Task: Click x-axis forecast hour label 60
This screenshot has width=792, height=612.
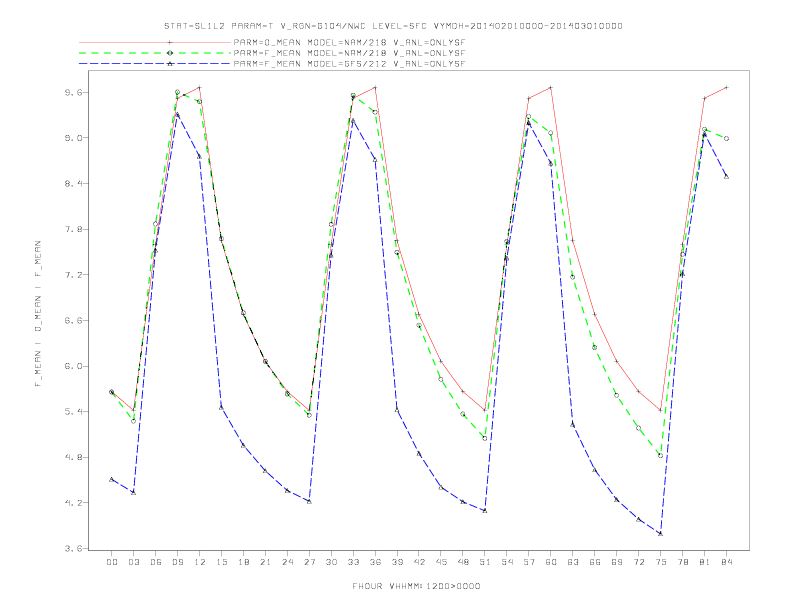Action: tap(551, 562)
